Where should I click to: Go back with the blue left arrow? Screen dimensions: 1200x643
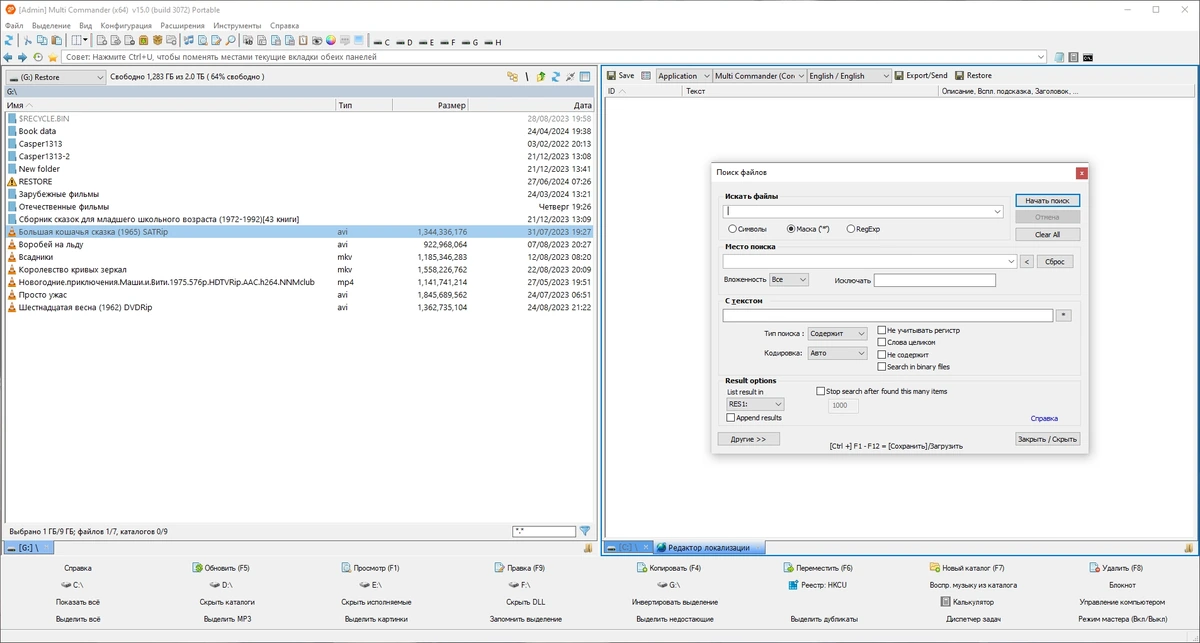click(8, 57)
